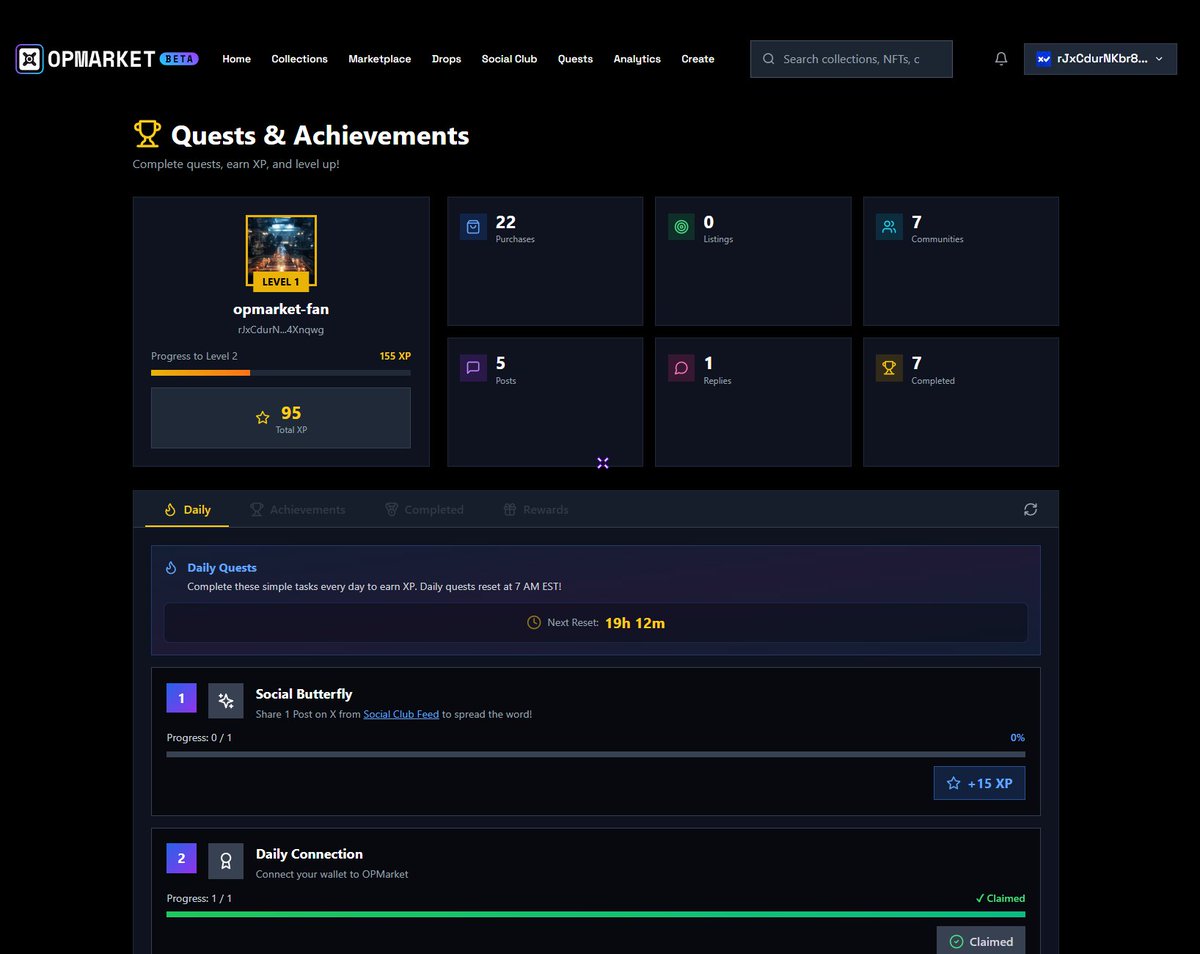The image size is (1200, 954).
Task: Click the 19h 12m countdown
Action: (x=635, y=622)
